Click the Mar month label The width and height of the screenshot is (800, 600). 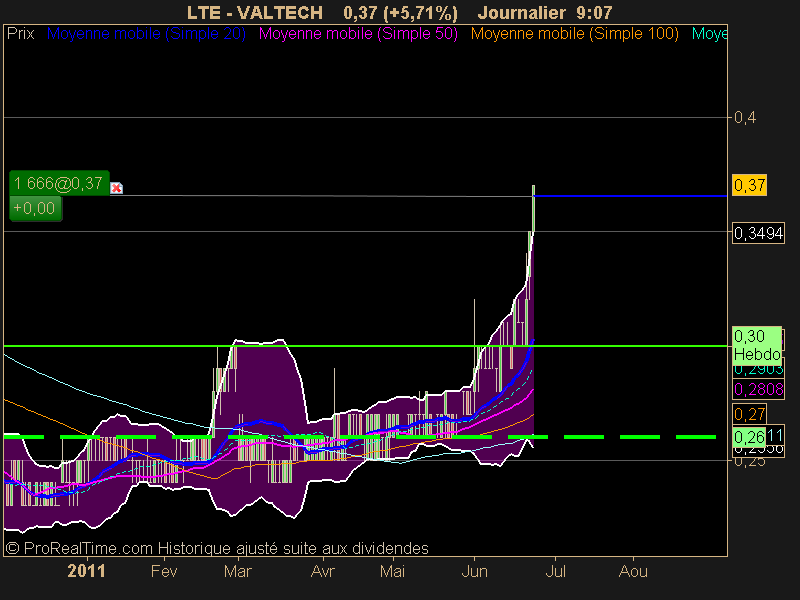(238, 571)
